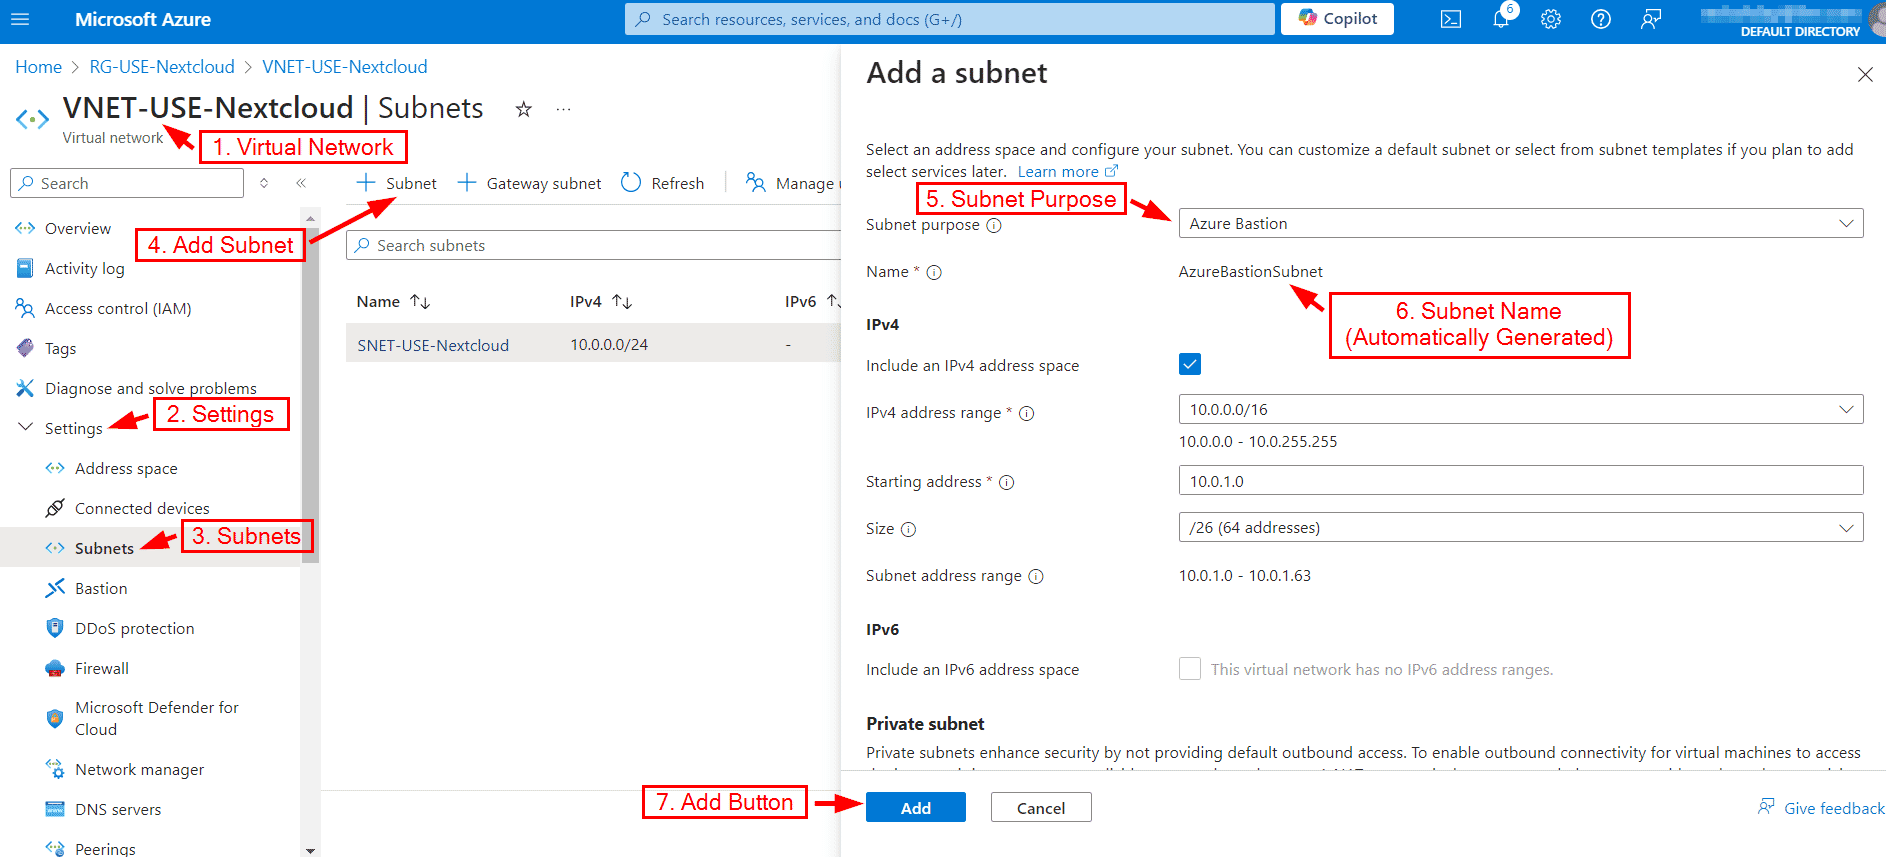1886x857 pixels.
Task: Collapse the sidebar with double chevron
Action: [x=301, y=183]
